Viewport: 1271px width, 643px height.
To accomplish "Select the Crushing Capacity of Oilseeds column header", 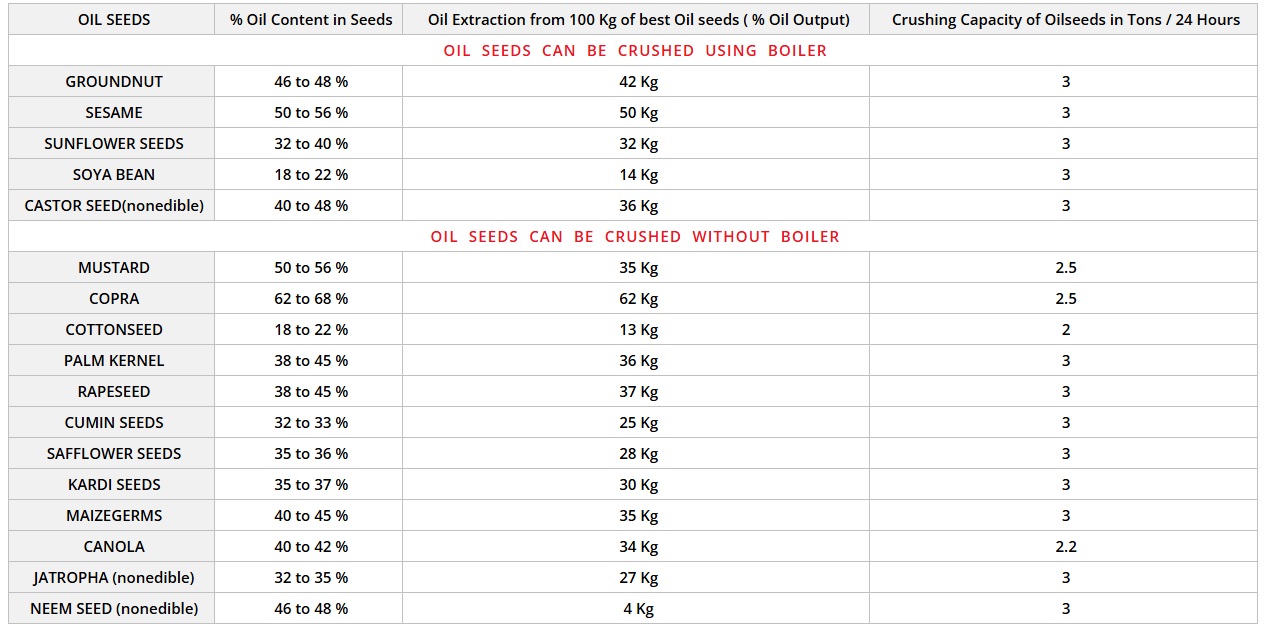I will click(1065, 19).
